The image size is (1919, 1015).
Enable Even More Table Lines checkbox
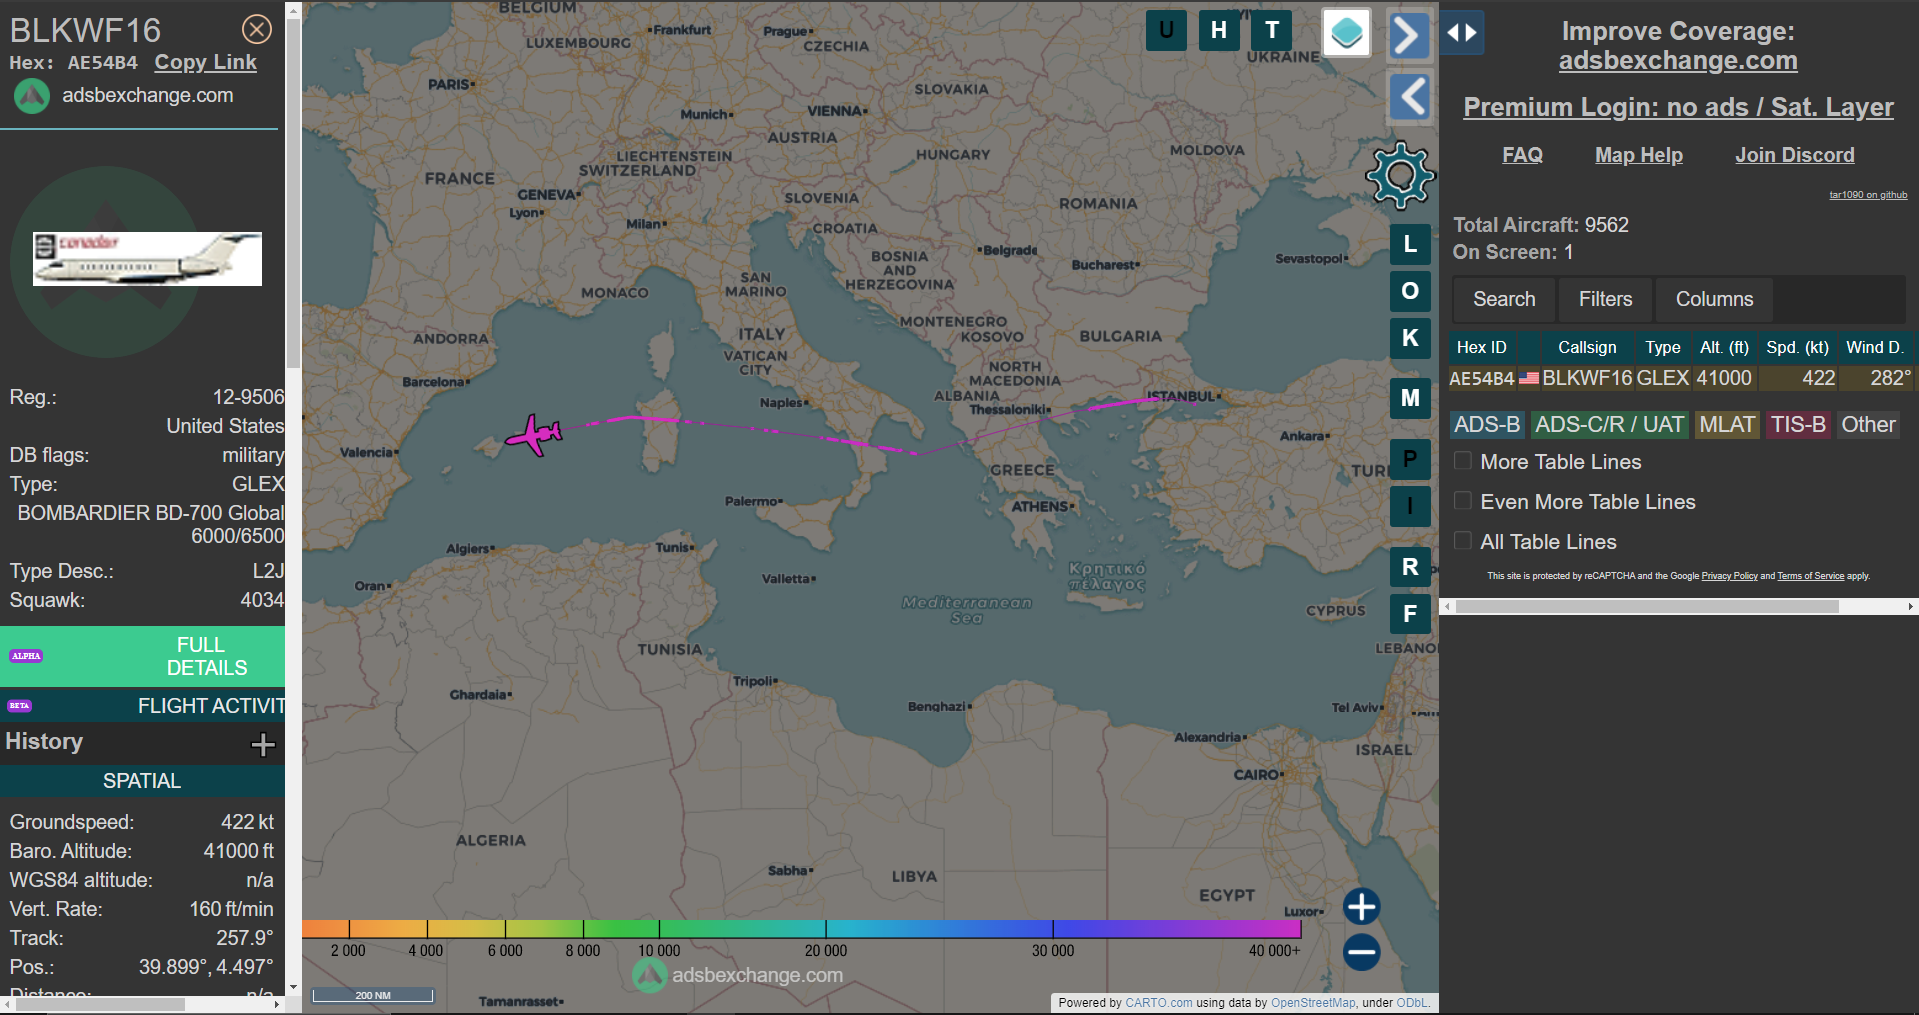(x=1463, y=501)
